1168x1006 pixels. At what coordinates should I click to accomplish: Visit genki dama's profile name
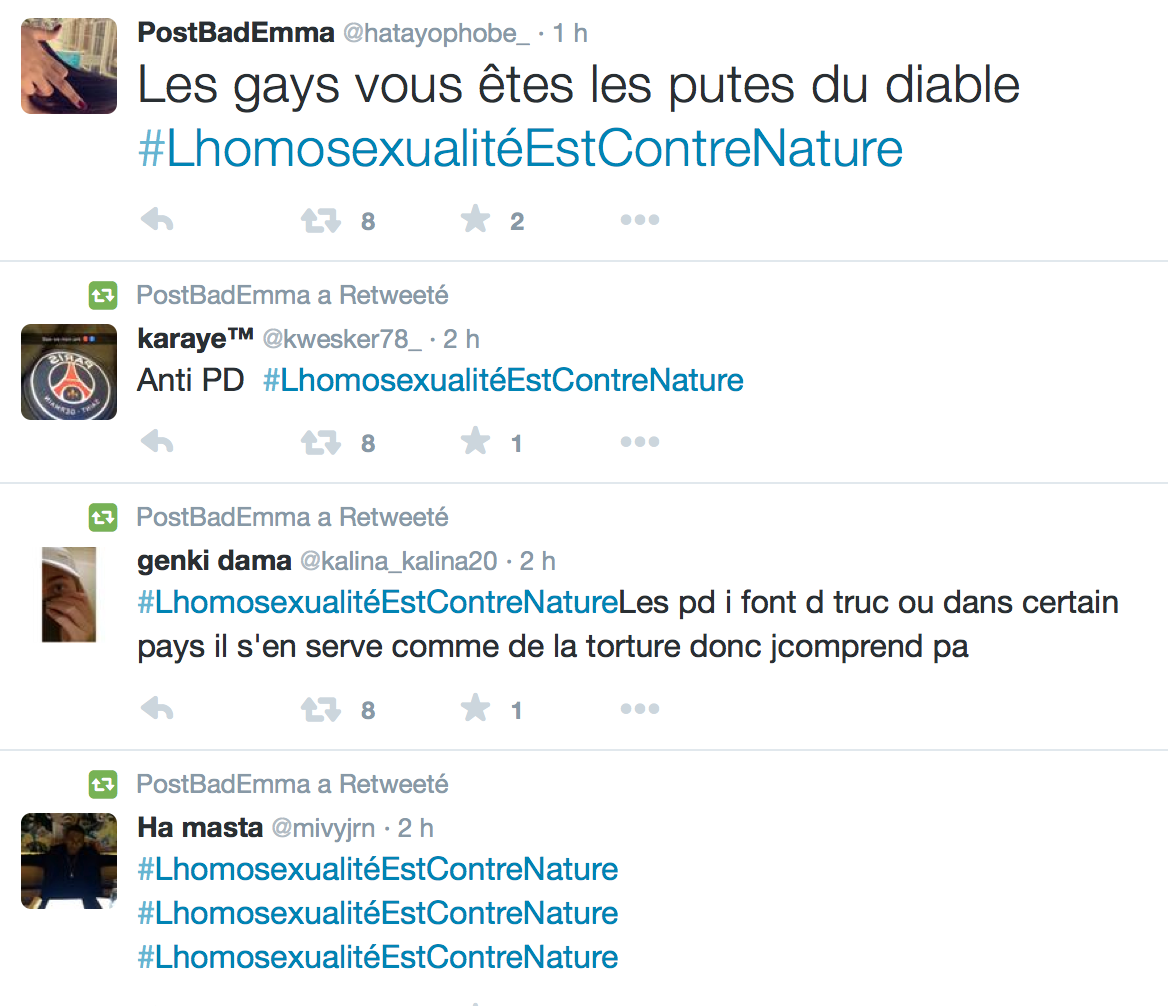click(x=214, y=562)
